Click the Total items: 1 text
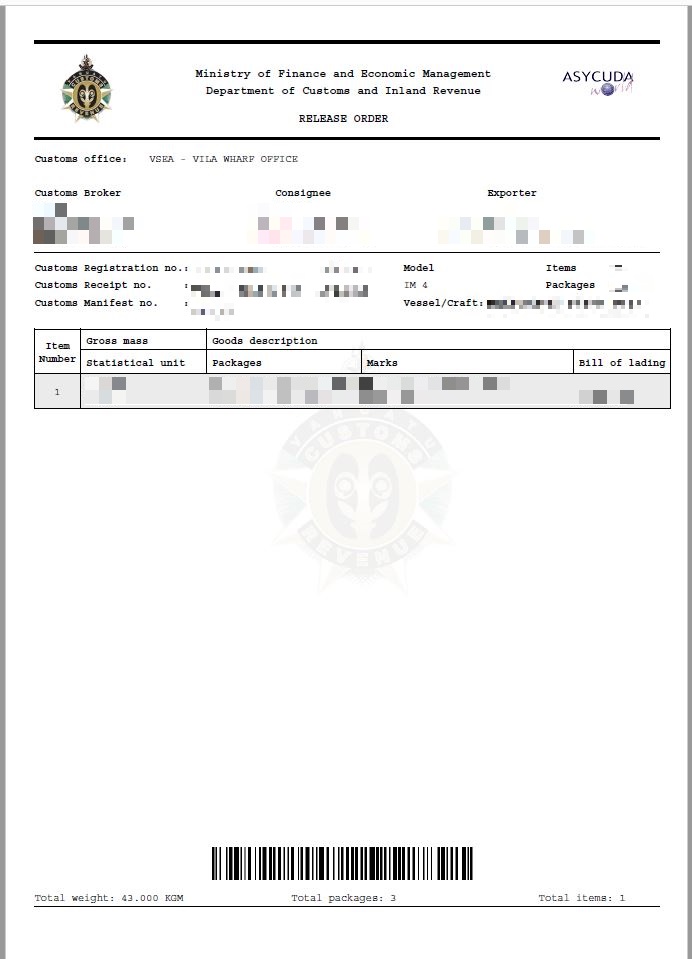This screenshot has height=959, width=692. pyautogui.click(x=581, y=898)
